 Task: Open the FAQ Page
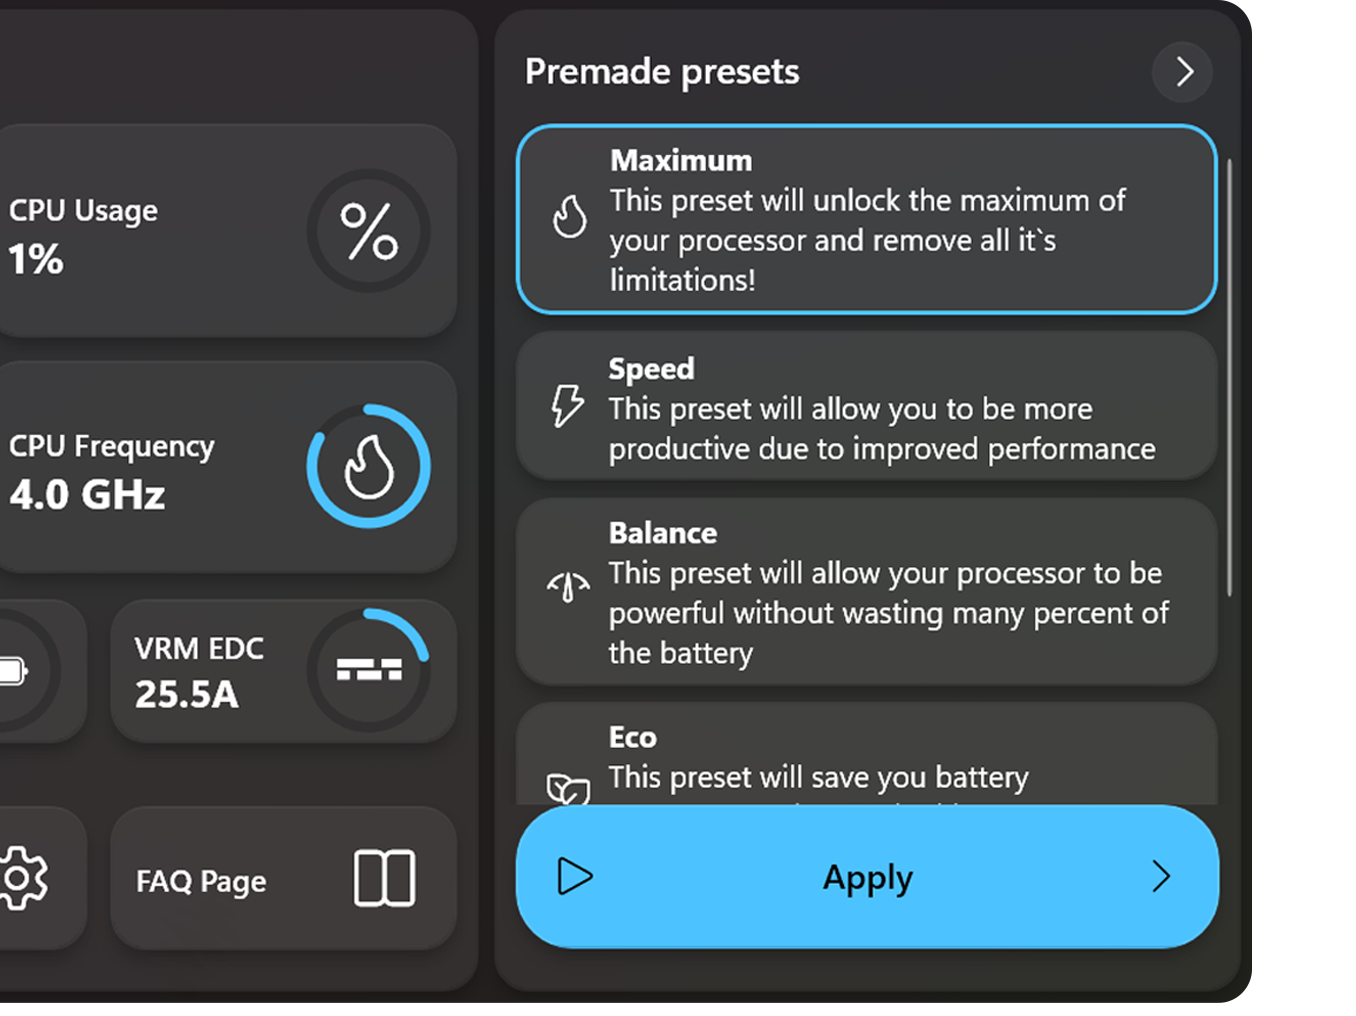(283, 877)
